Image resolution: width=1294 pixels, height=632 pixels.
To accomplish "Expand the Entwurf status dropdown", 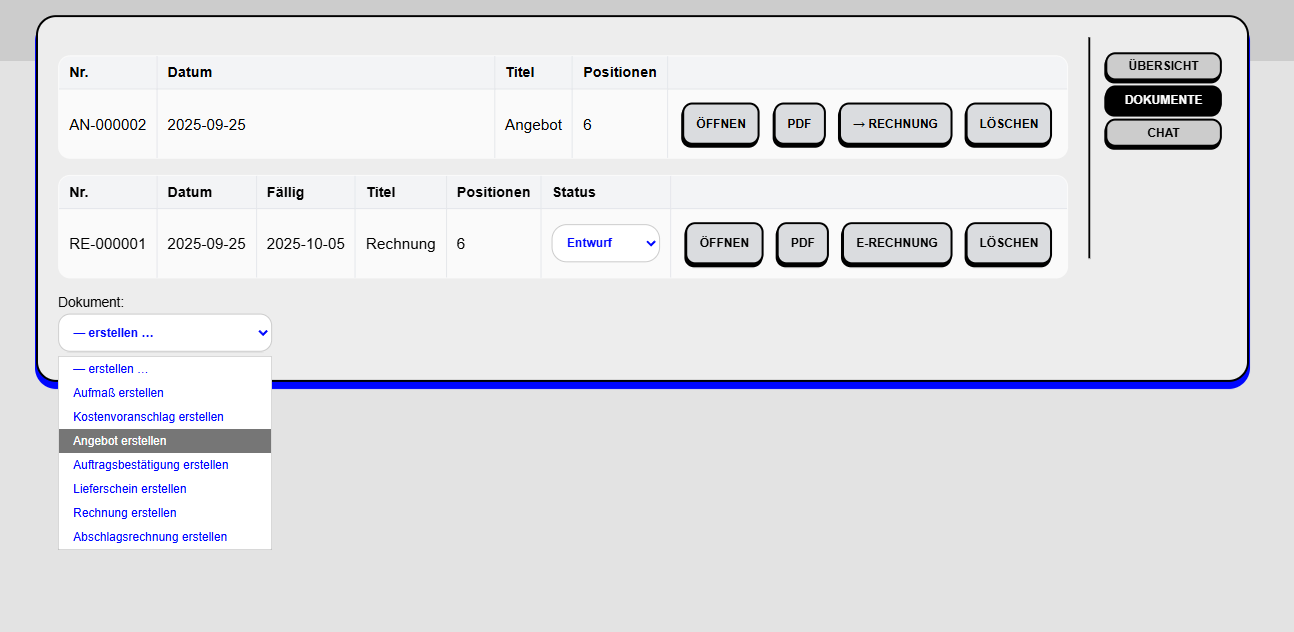I will coord(605,243).
